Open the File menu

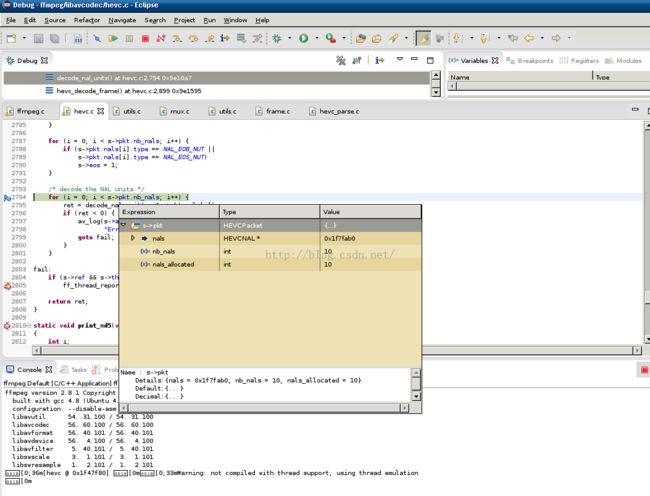tap(11, 20)
